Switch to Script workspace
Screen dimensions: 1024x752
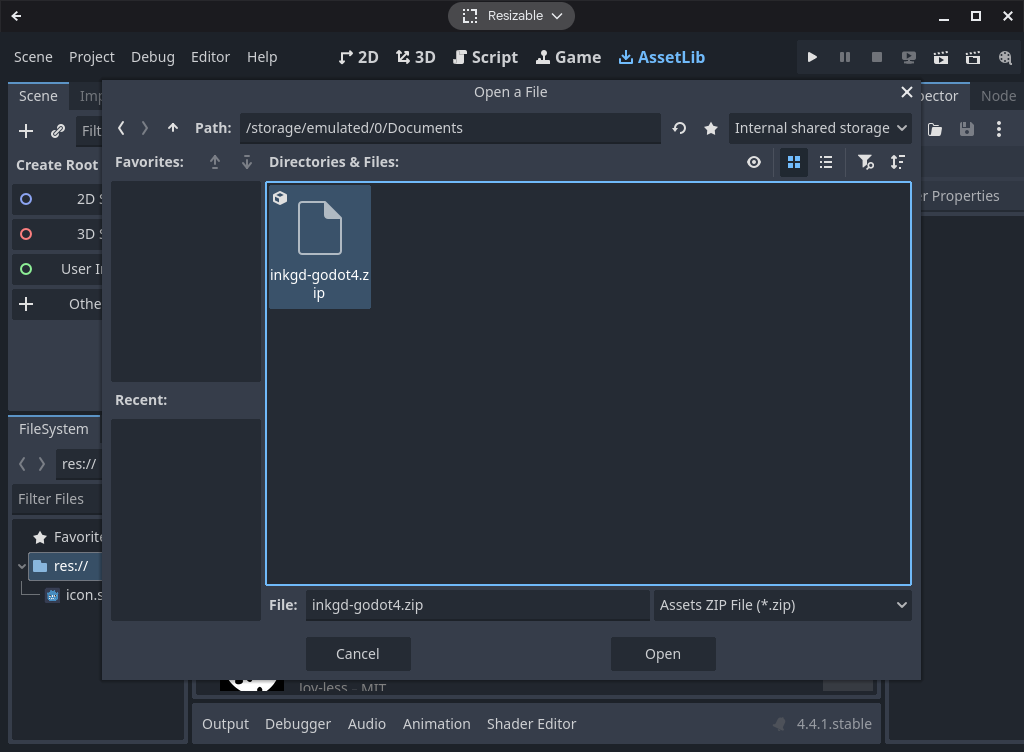[x=485, y=57]
